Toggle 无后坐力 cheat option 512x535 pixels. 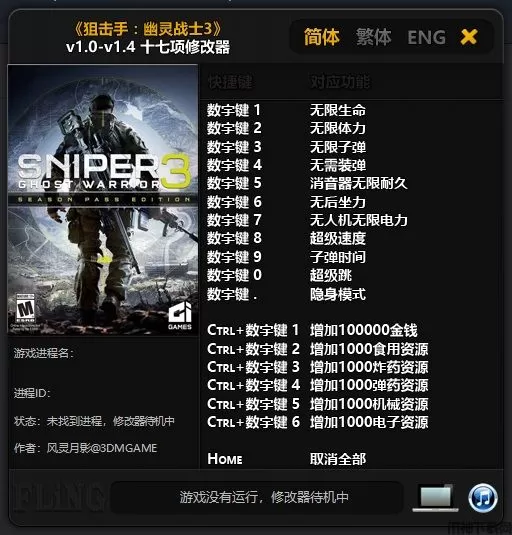tap(338, 202)
